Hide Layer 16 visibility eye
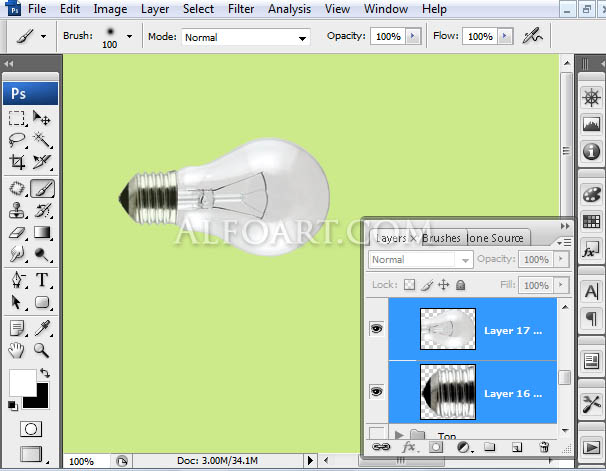Image resolution: width=606 pixels, height=471 pixels. pyautogui.click(x=377, y=391)
